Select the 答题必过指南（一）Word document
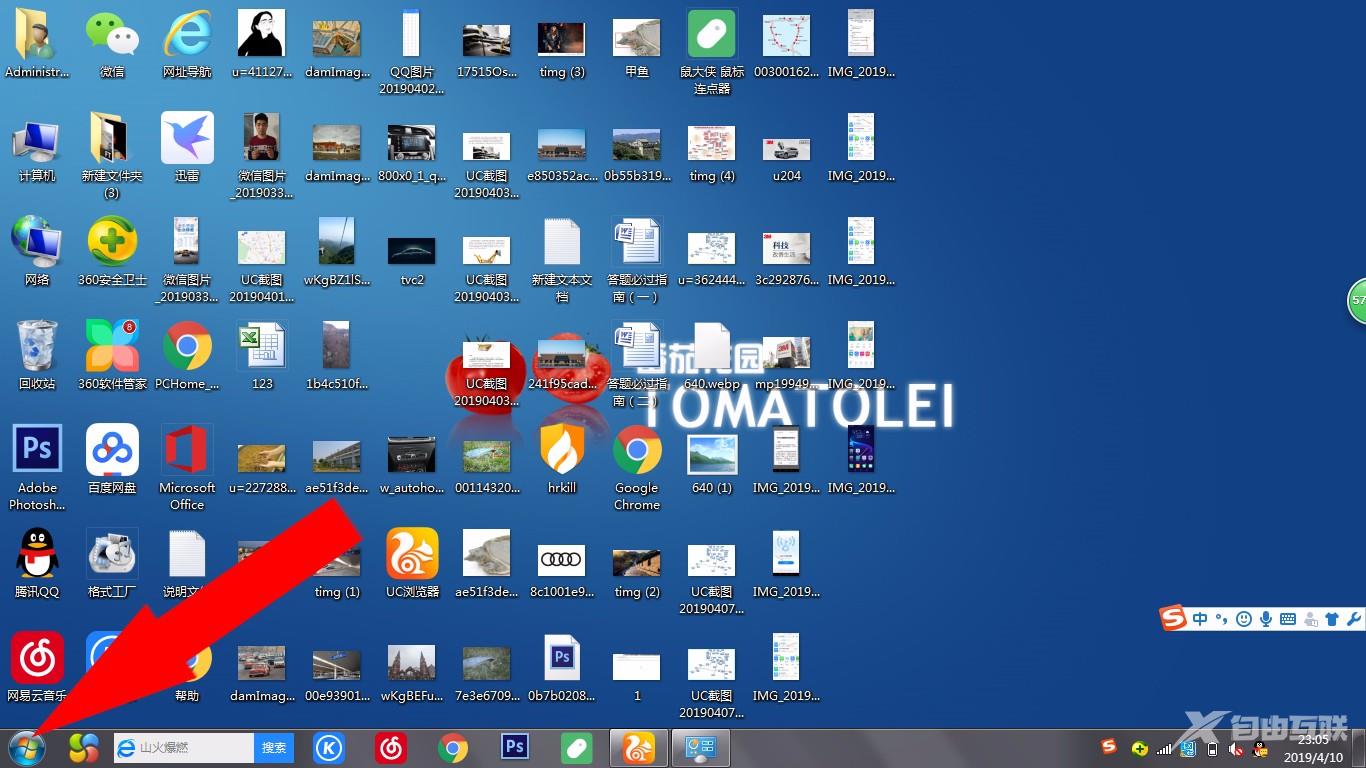Viewport: 1366px width, 768px height. click(637, 260)
